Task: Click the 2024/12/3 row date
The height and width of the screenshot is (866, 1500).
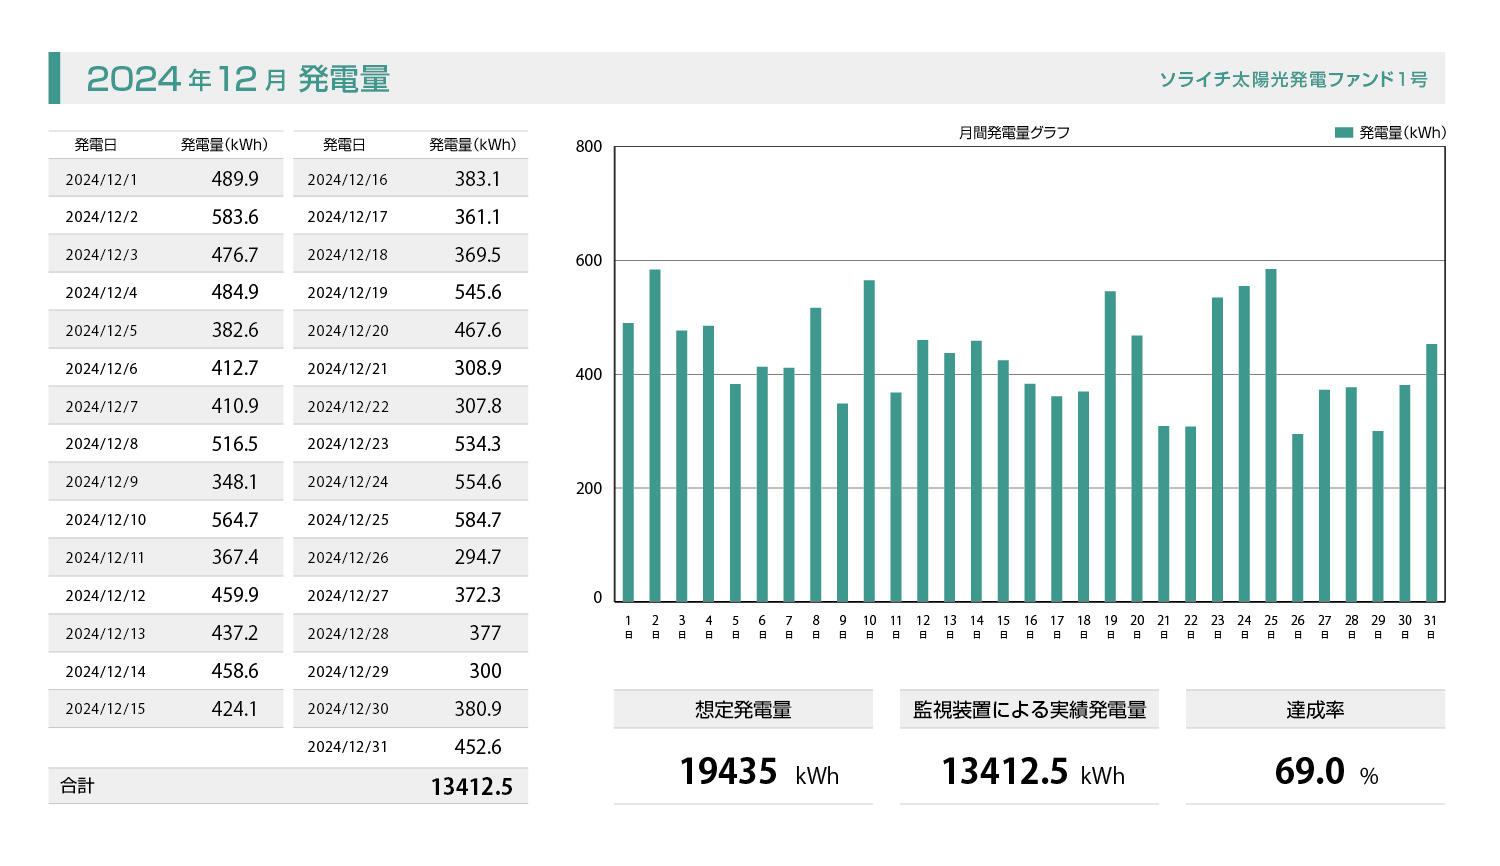Action: (101, 255)
